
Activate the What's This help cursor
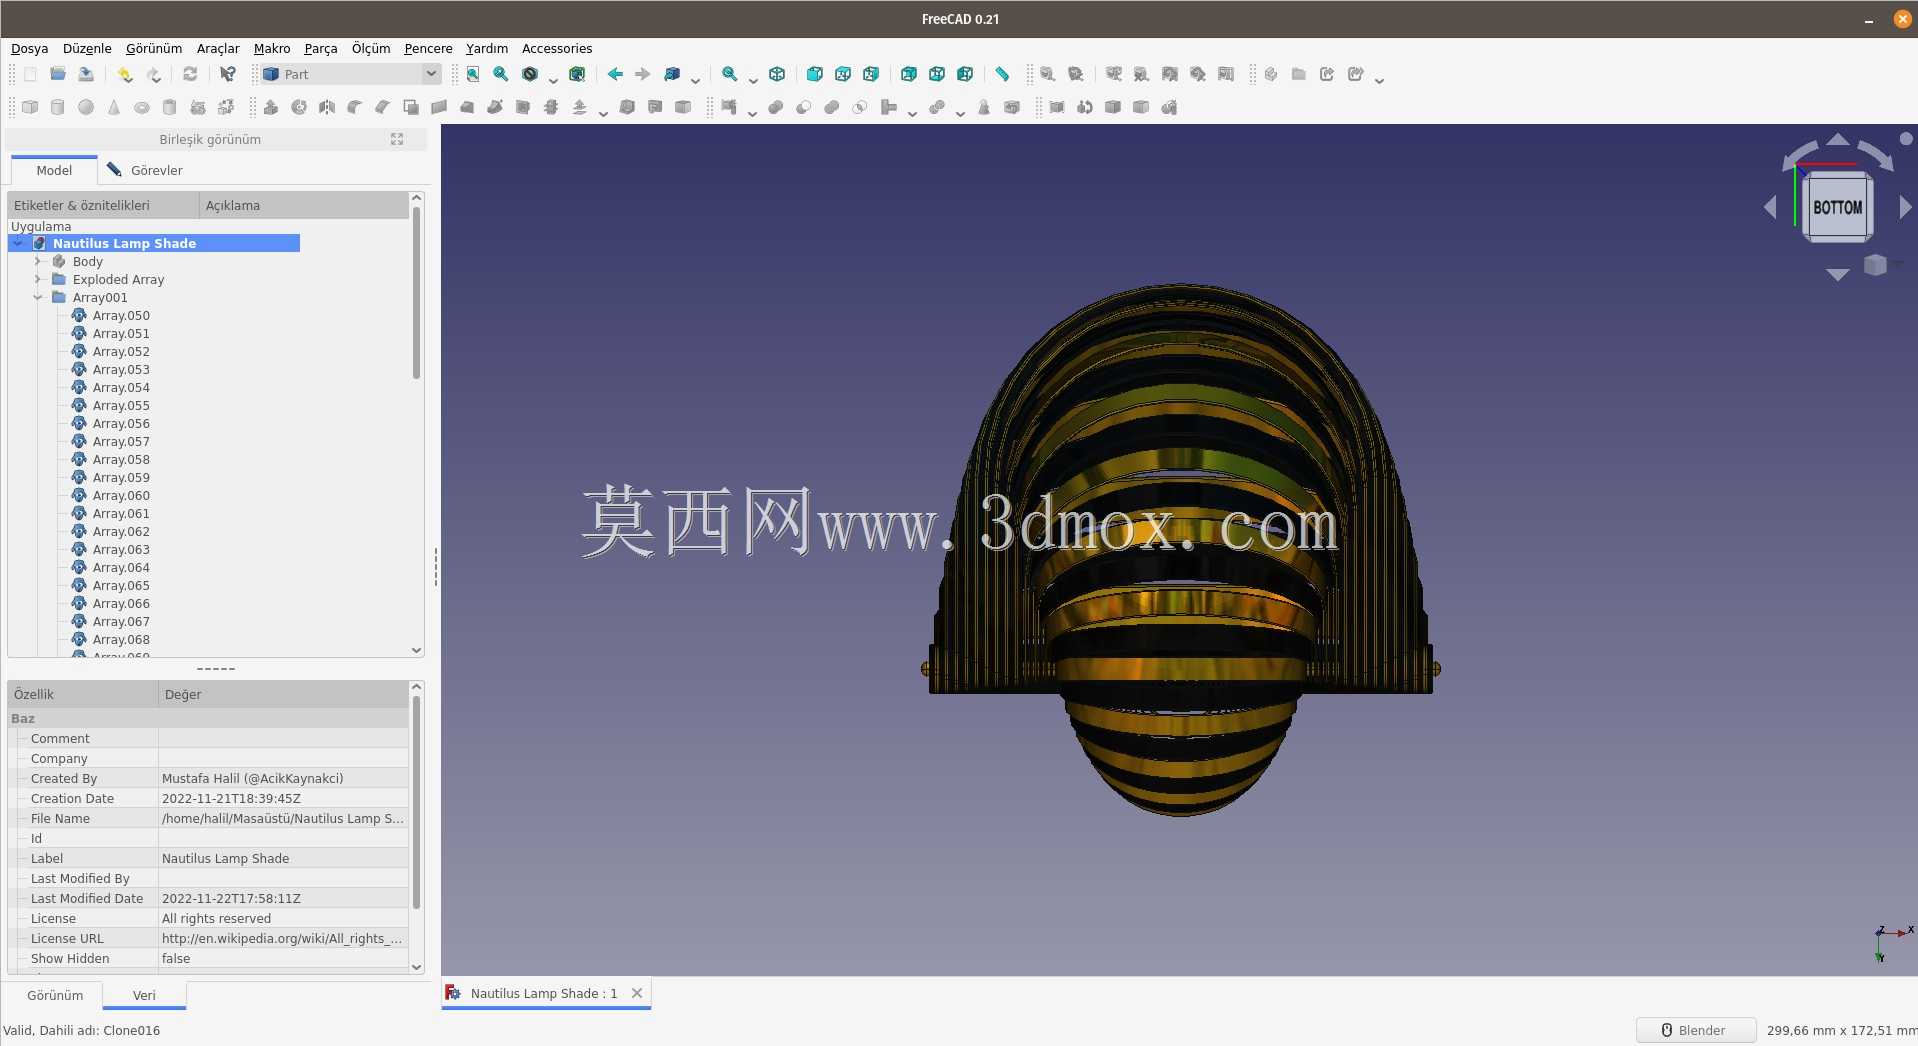click(x=228, y=74)
